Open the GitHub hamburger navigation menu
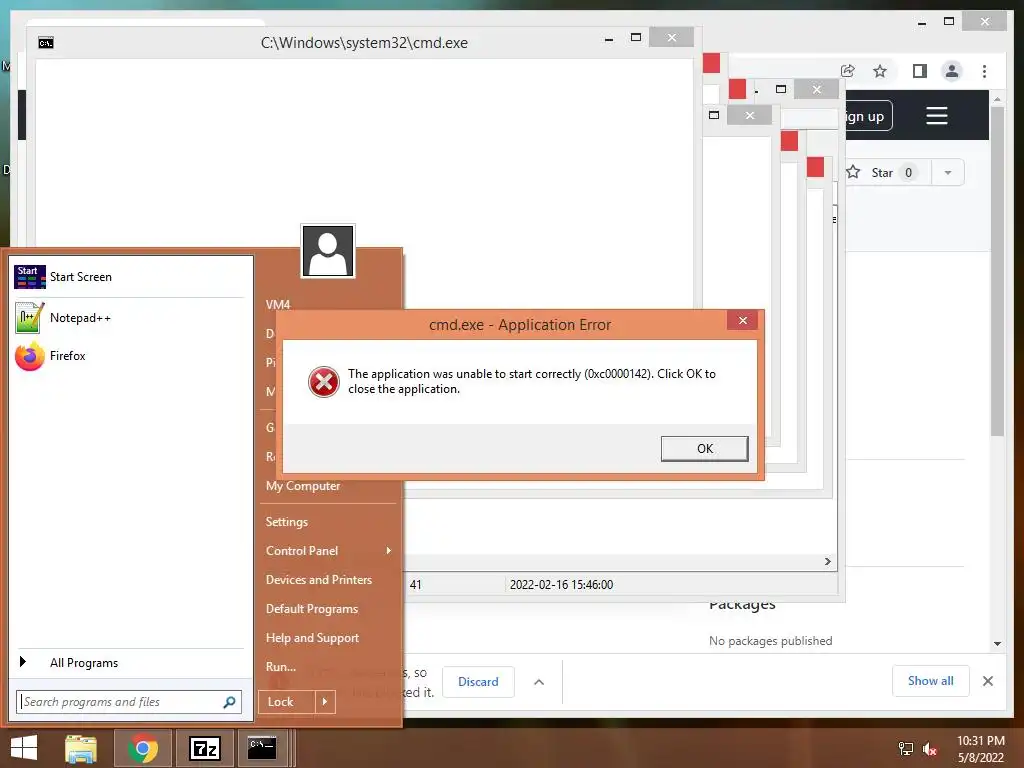Screen dimensions: 1024x768 pyautogui.click(x=936, y=116)
